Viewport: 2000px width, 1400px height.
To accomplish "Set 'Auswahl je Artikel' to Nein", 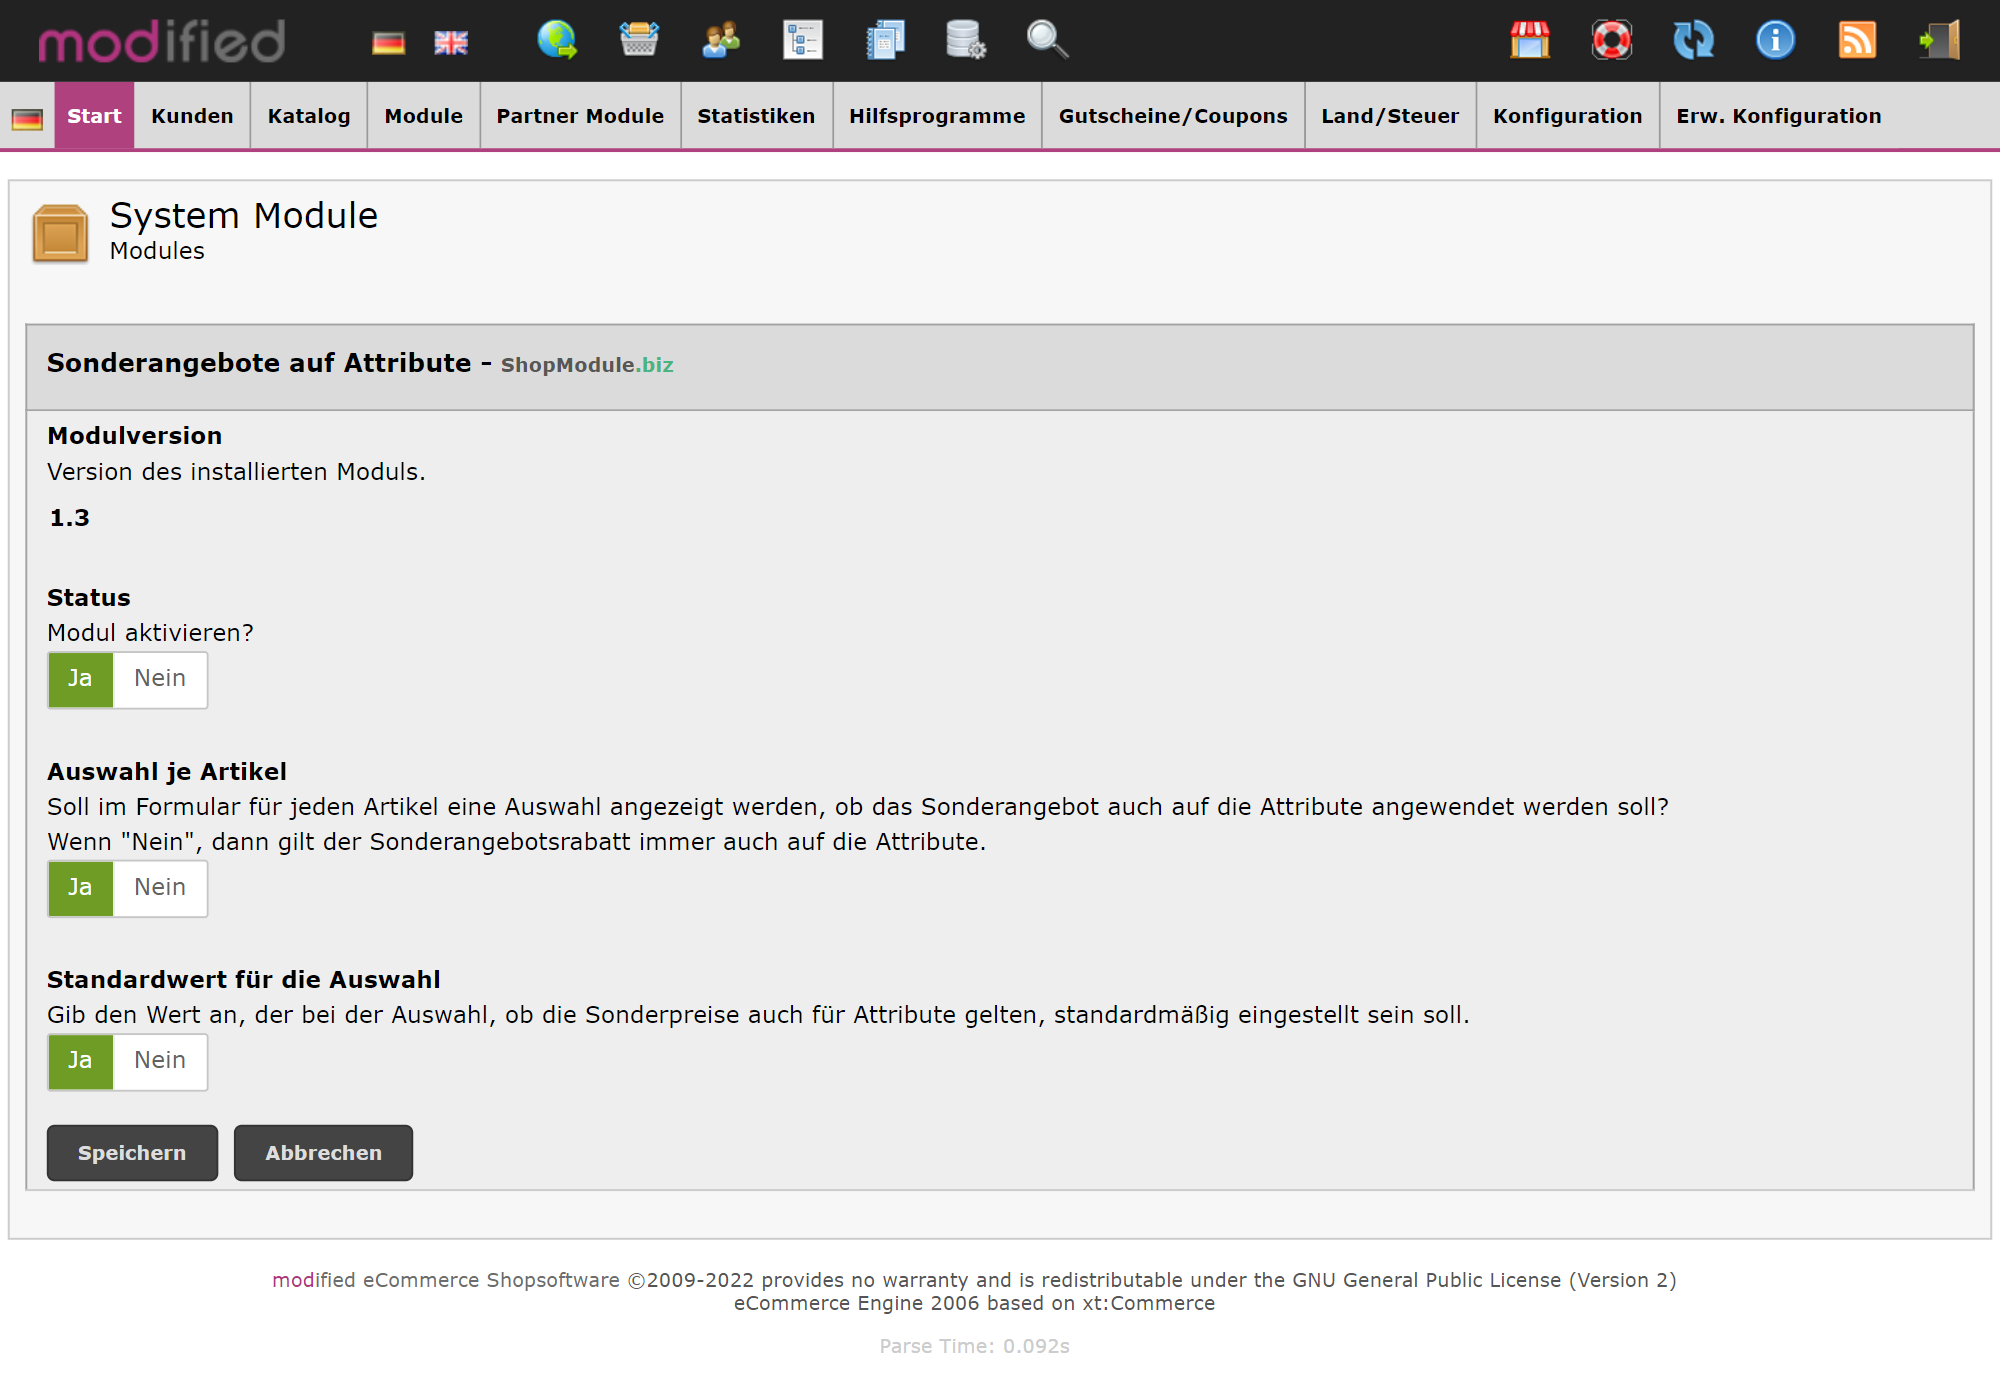I will tap(160, 887).
